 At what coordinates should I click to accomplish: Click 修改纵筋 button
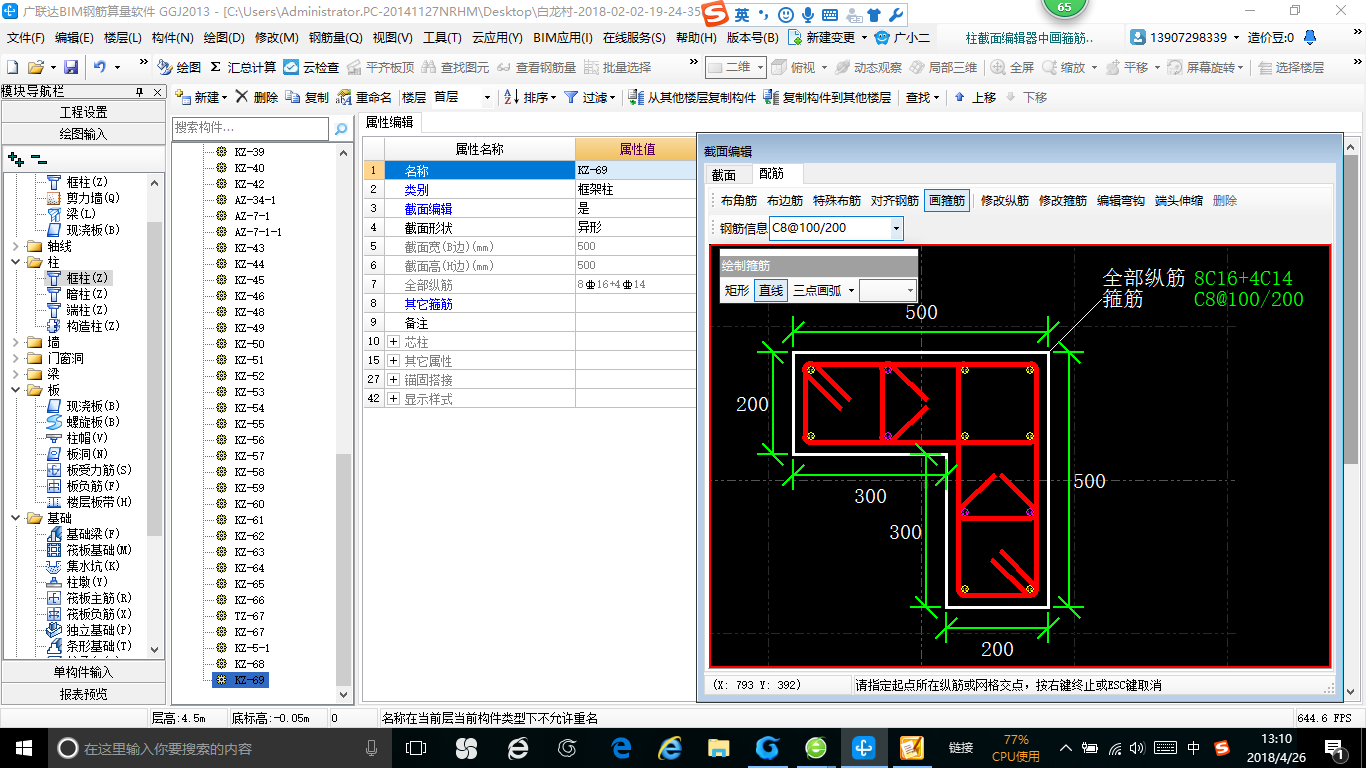pos(1005,200)
